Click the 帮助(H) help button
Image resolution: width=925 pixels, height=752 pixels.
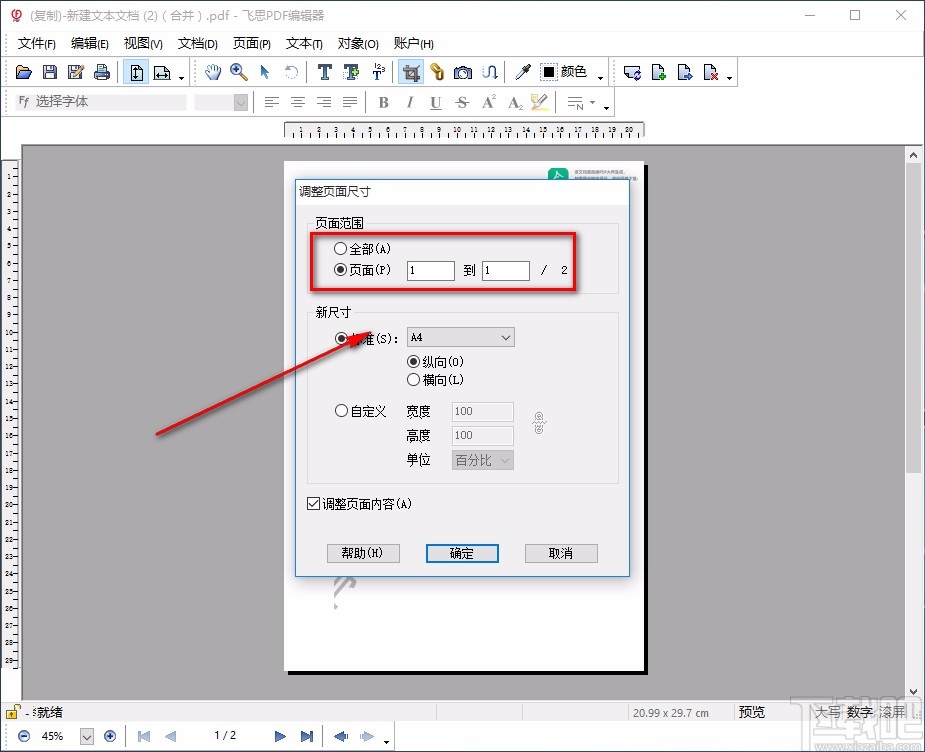(363, 553)
